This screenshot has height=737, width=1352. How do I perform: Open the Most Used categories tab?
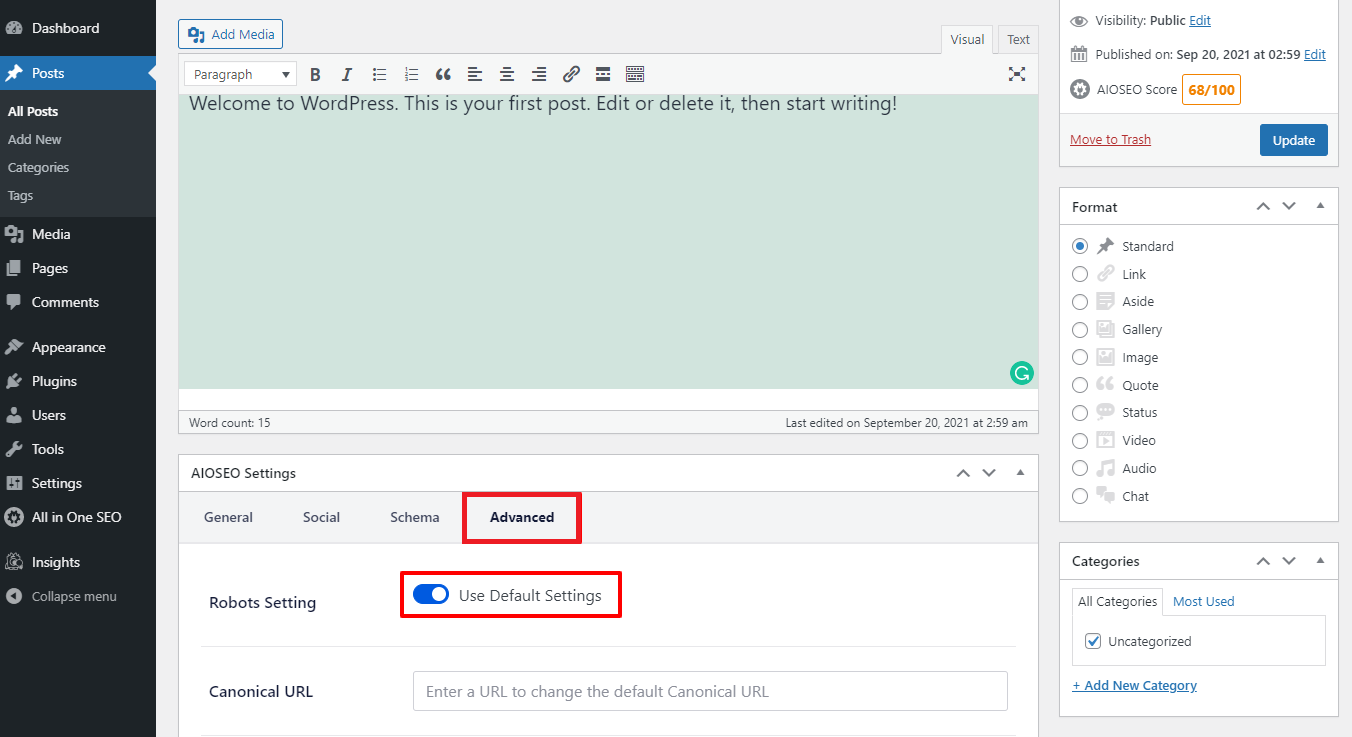click(1203, 601)
